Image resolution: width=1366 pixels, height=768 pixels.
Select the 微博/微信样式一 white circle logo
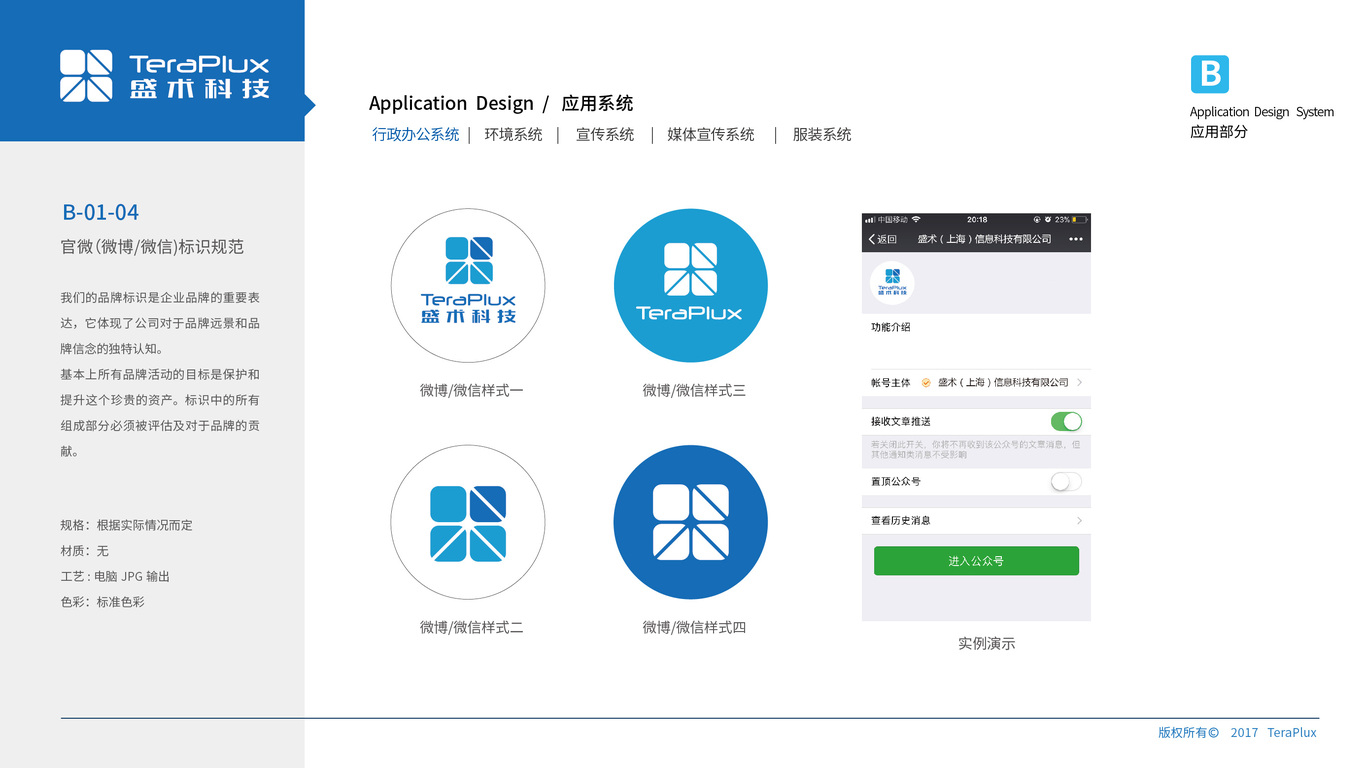(x=468, y=286)
